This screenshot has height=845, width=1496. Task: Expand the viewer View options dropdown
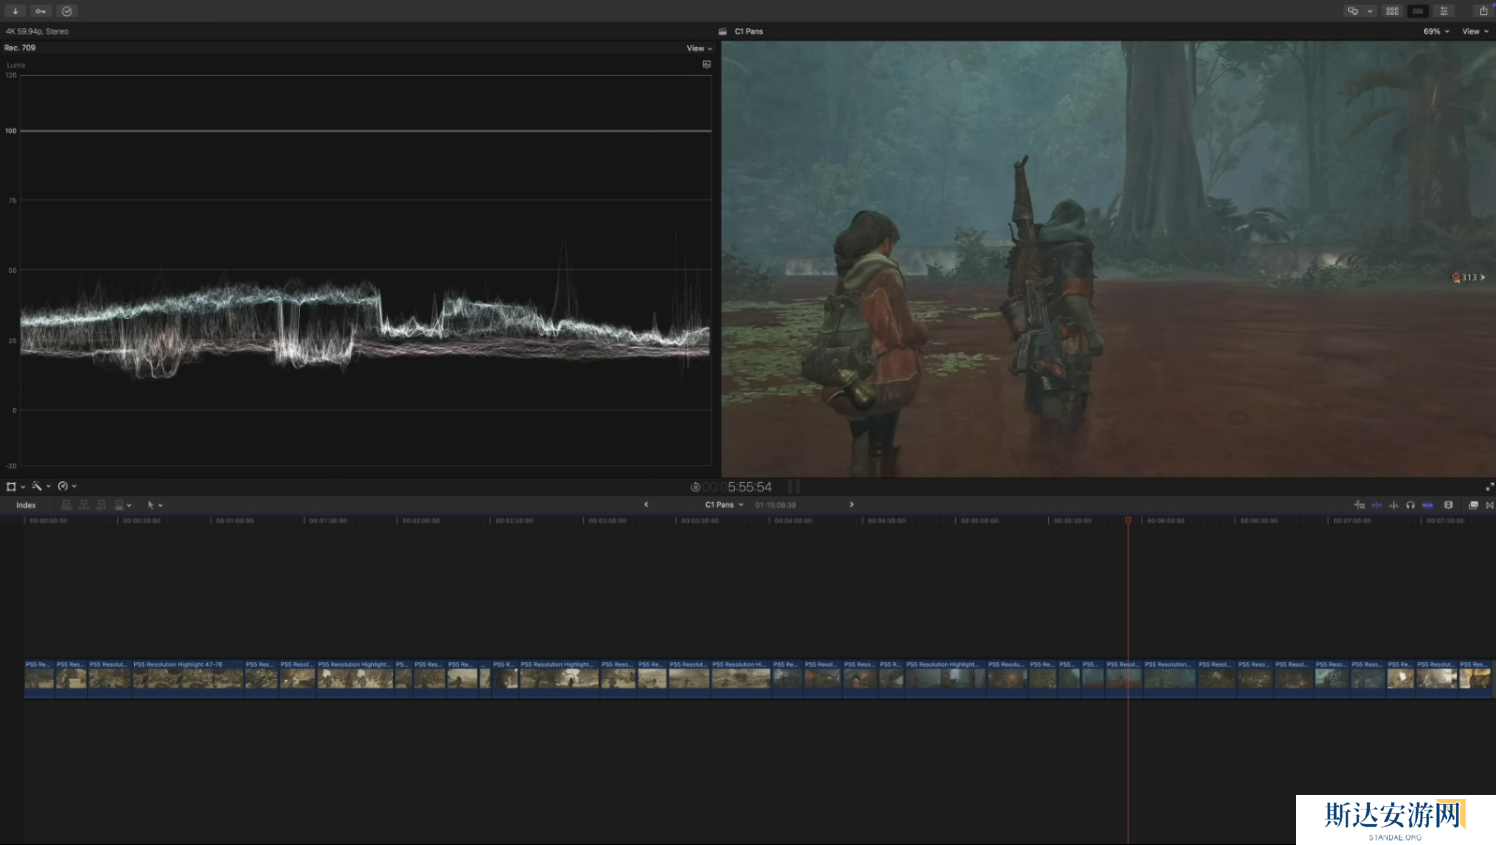[1475, 32]
